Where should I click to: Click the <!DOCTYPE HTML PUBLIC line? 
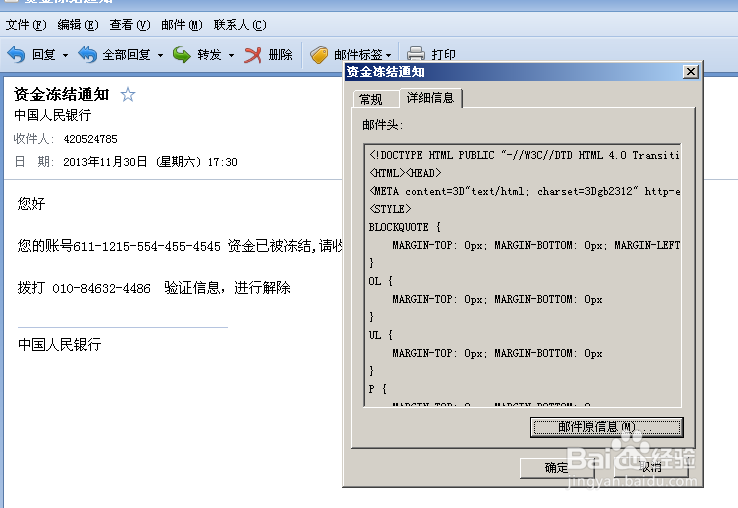pos(524,155)
